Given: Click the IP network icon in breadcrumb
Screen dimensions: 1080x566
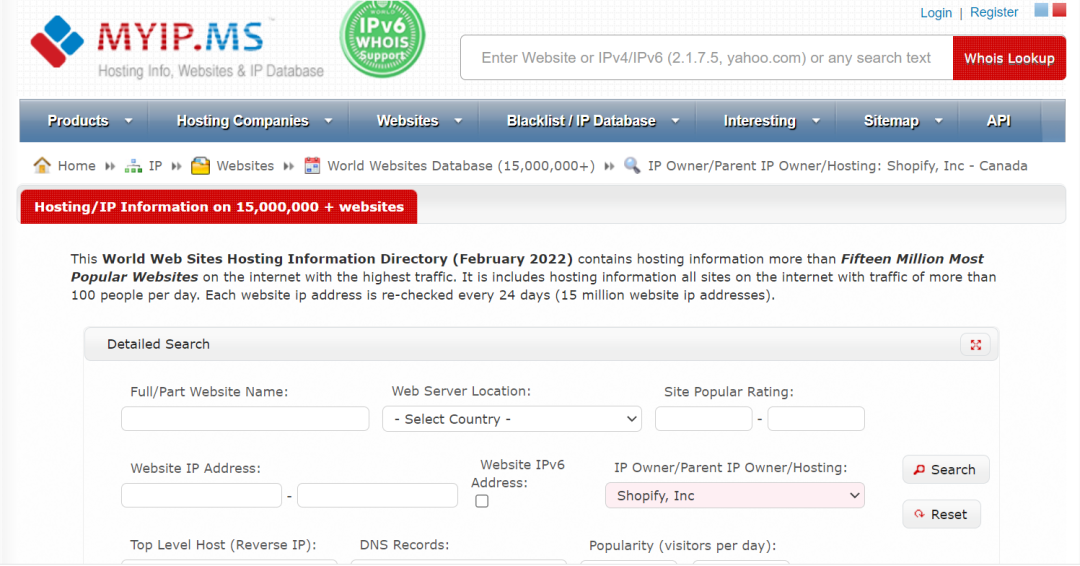Looking at the screenshot, I should 133,166.
